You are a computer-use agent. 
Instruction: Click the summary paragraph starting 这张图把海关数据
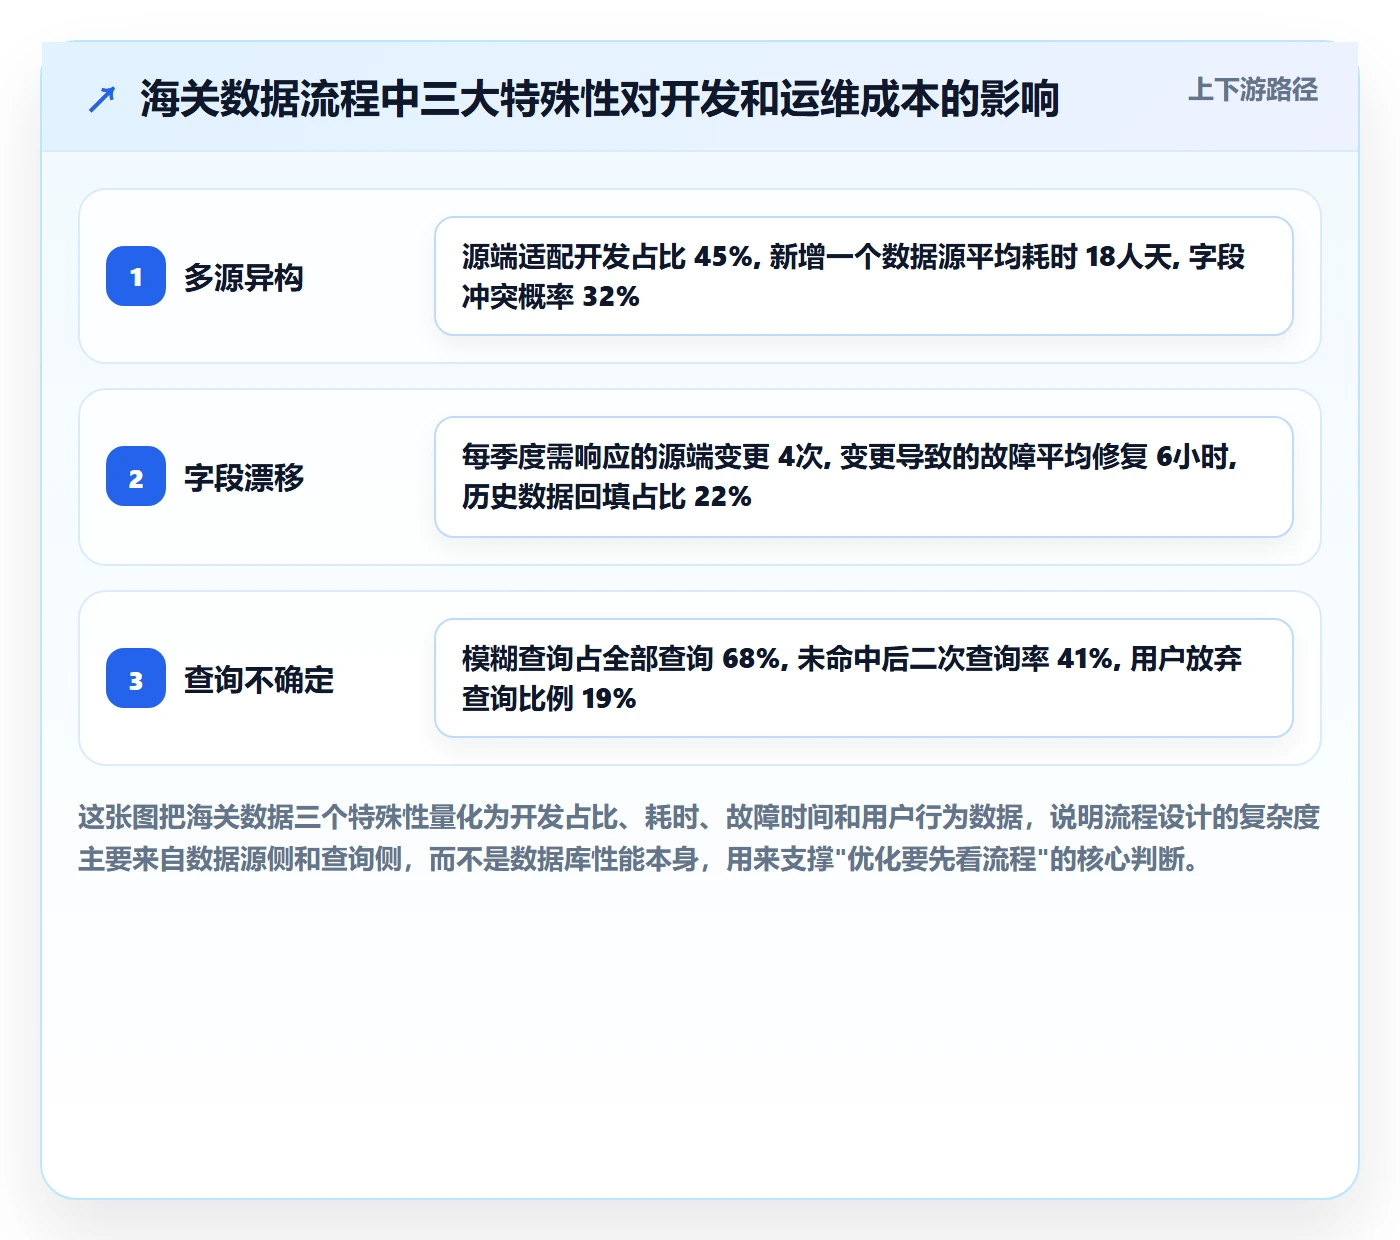pyautogui.click(x=699, y=838)
